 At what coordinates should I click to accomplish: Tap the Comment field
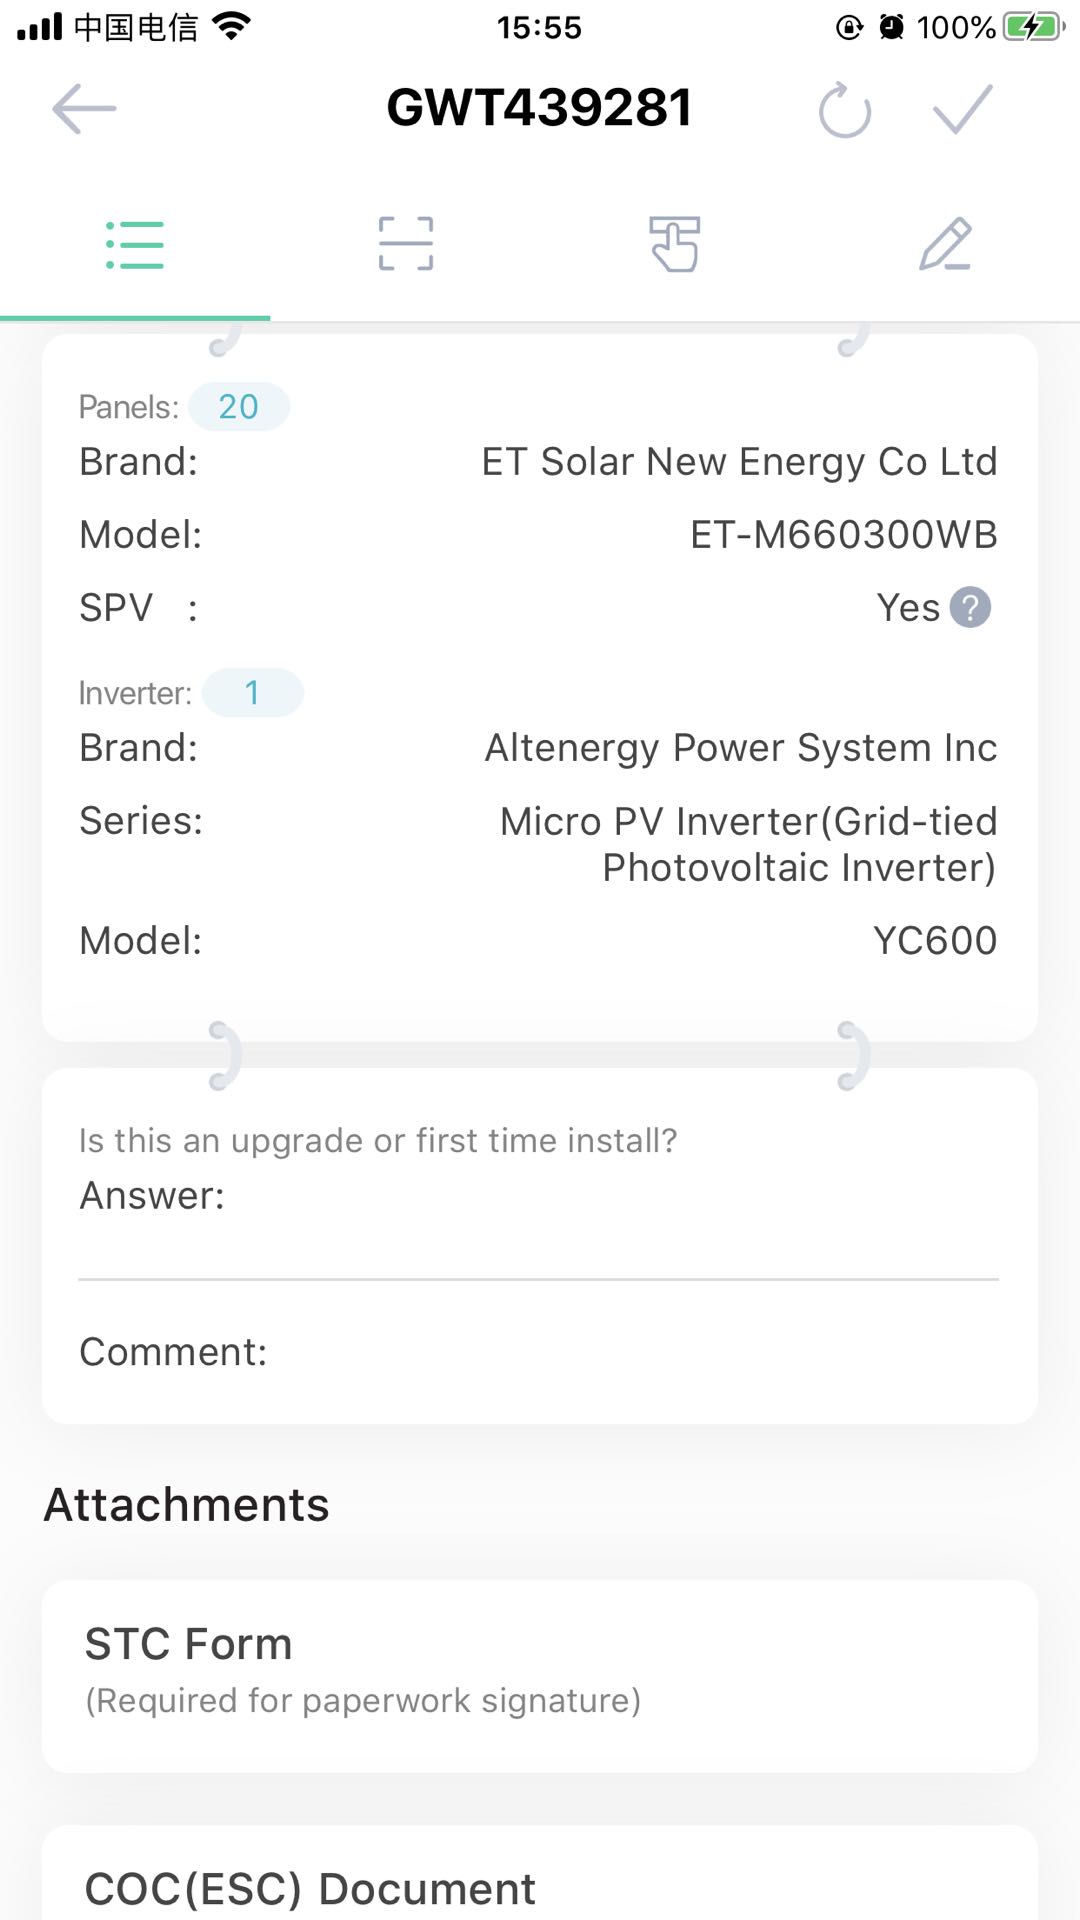[539, 1352]
